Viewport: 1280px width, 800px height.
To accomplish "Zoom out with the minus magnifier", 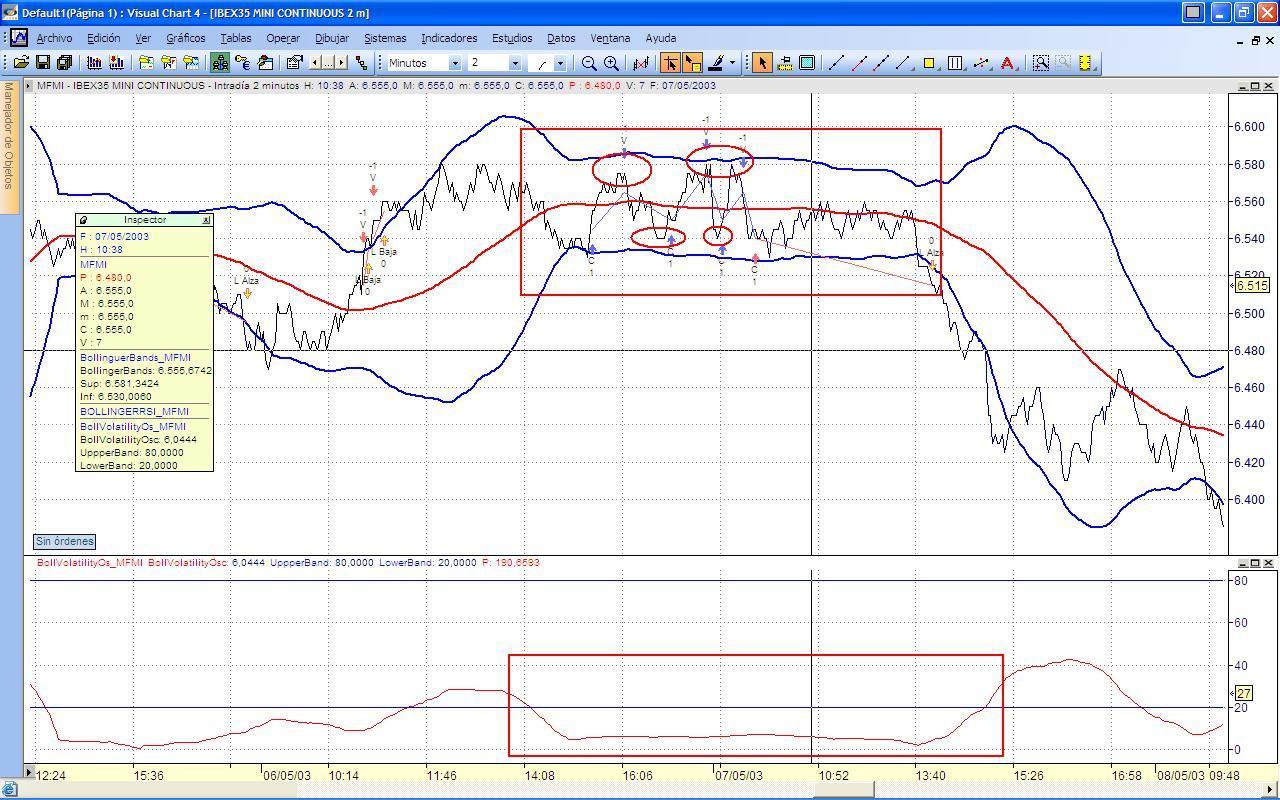I will coord(589,63).
